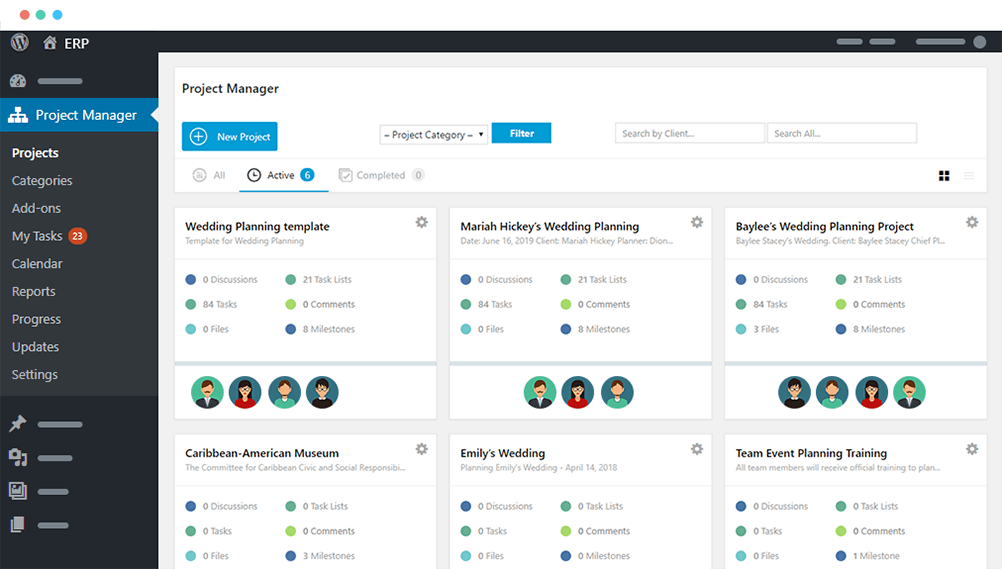Click the plus icon on New Project
This screenshot has width=1002, height=569.
pyautogui.click(x=199, y=137)
